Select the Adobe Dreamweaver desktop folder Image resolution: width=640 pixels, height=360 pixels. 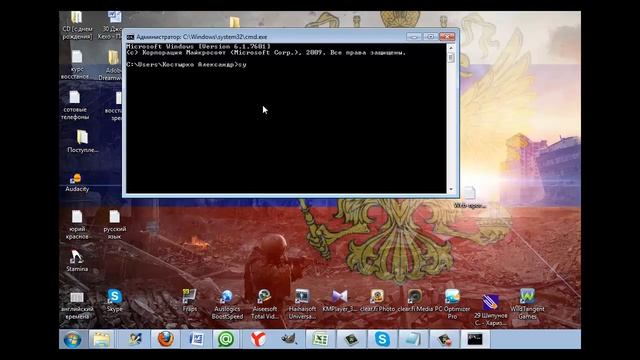pyautogui.click(x=111, y=65)
